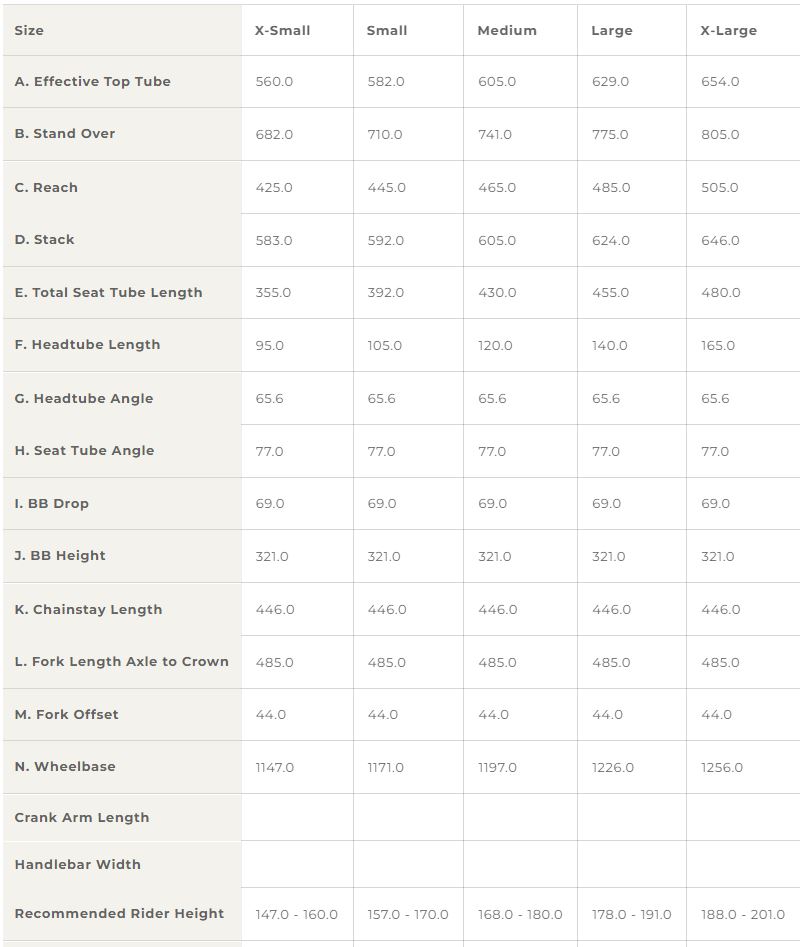This screenshot has height=947, width=807.
Task: Click the X-Small column header
Action: click(282, 30)
